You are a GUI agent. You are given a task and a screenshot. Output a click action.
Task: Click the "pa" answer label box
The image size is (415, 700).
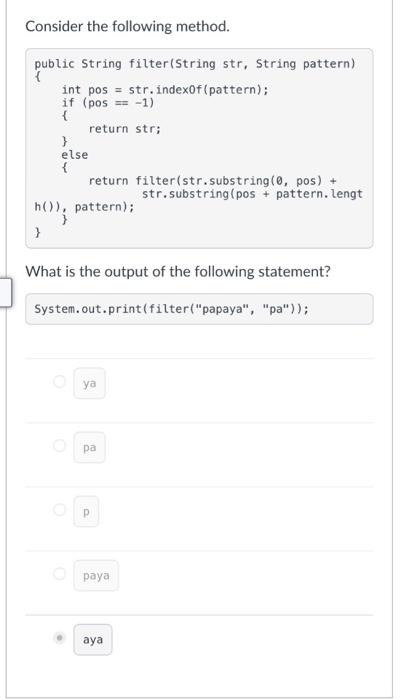coord(89,447)
